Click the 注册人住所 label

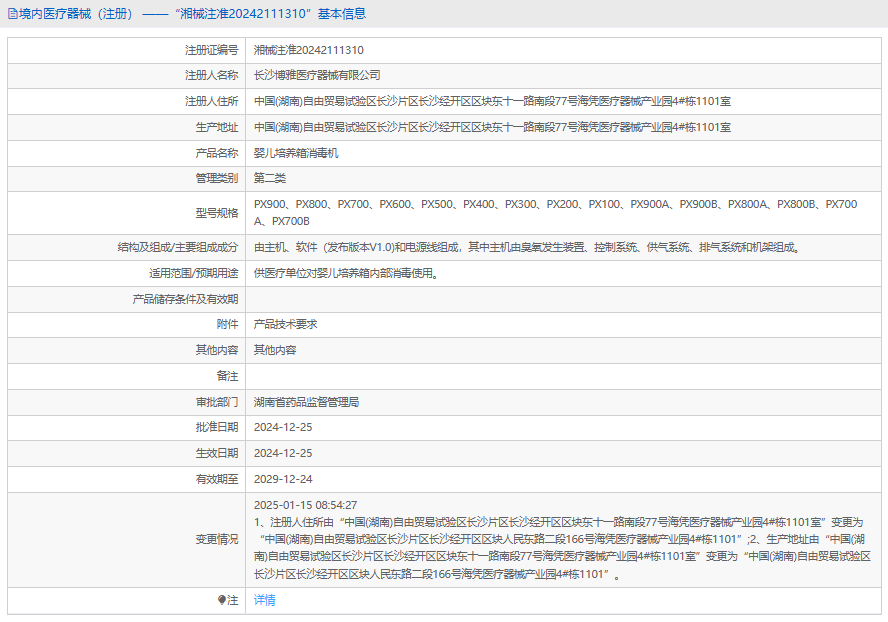211,101
